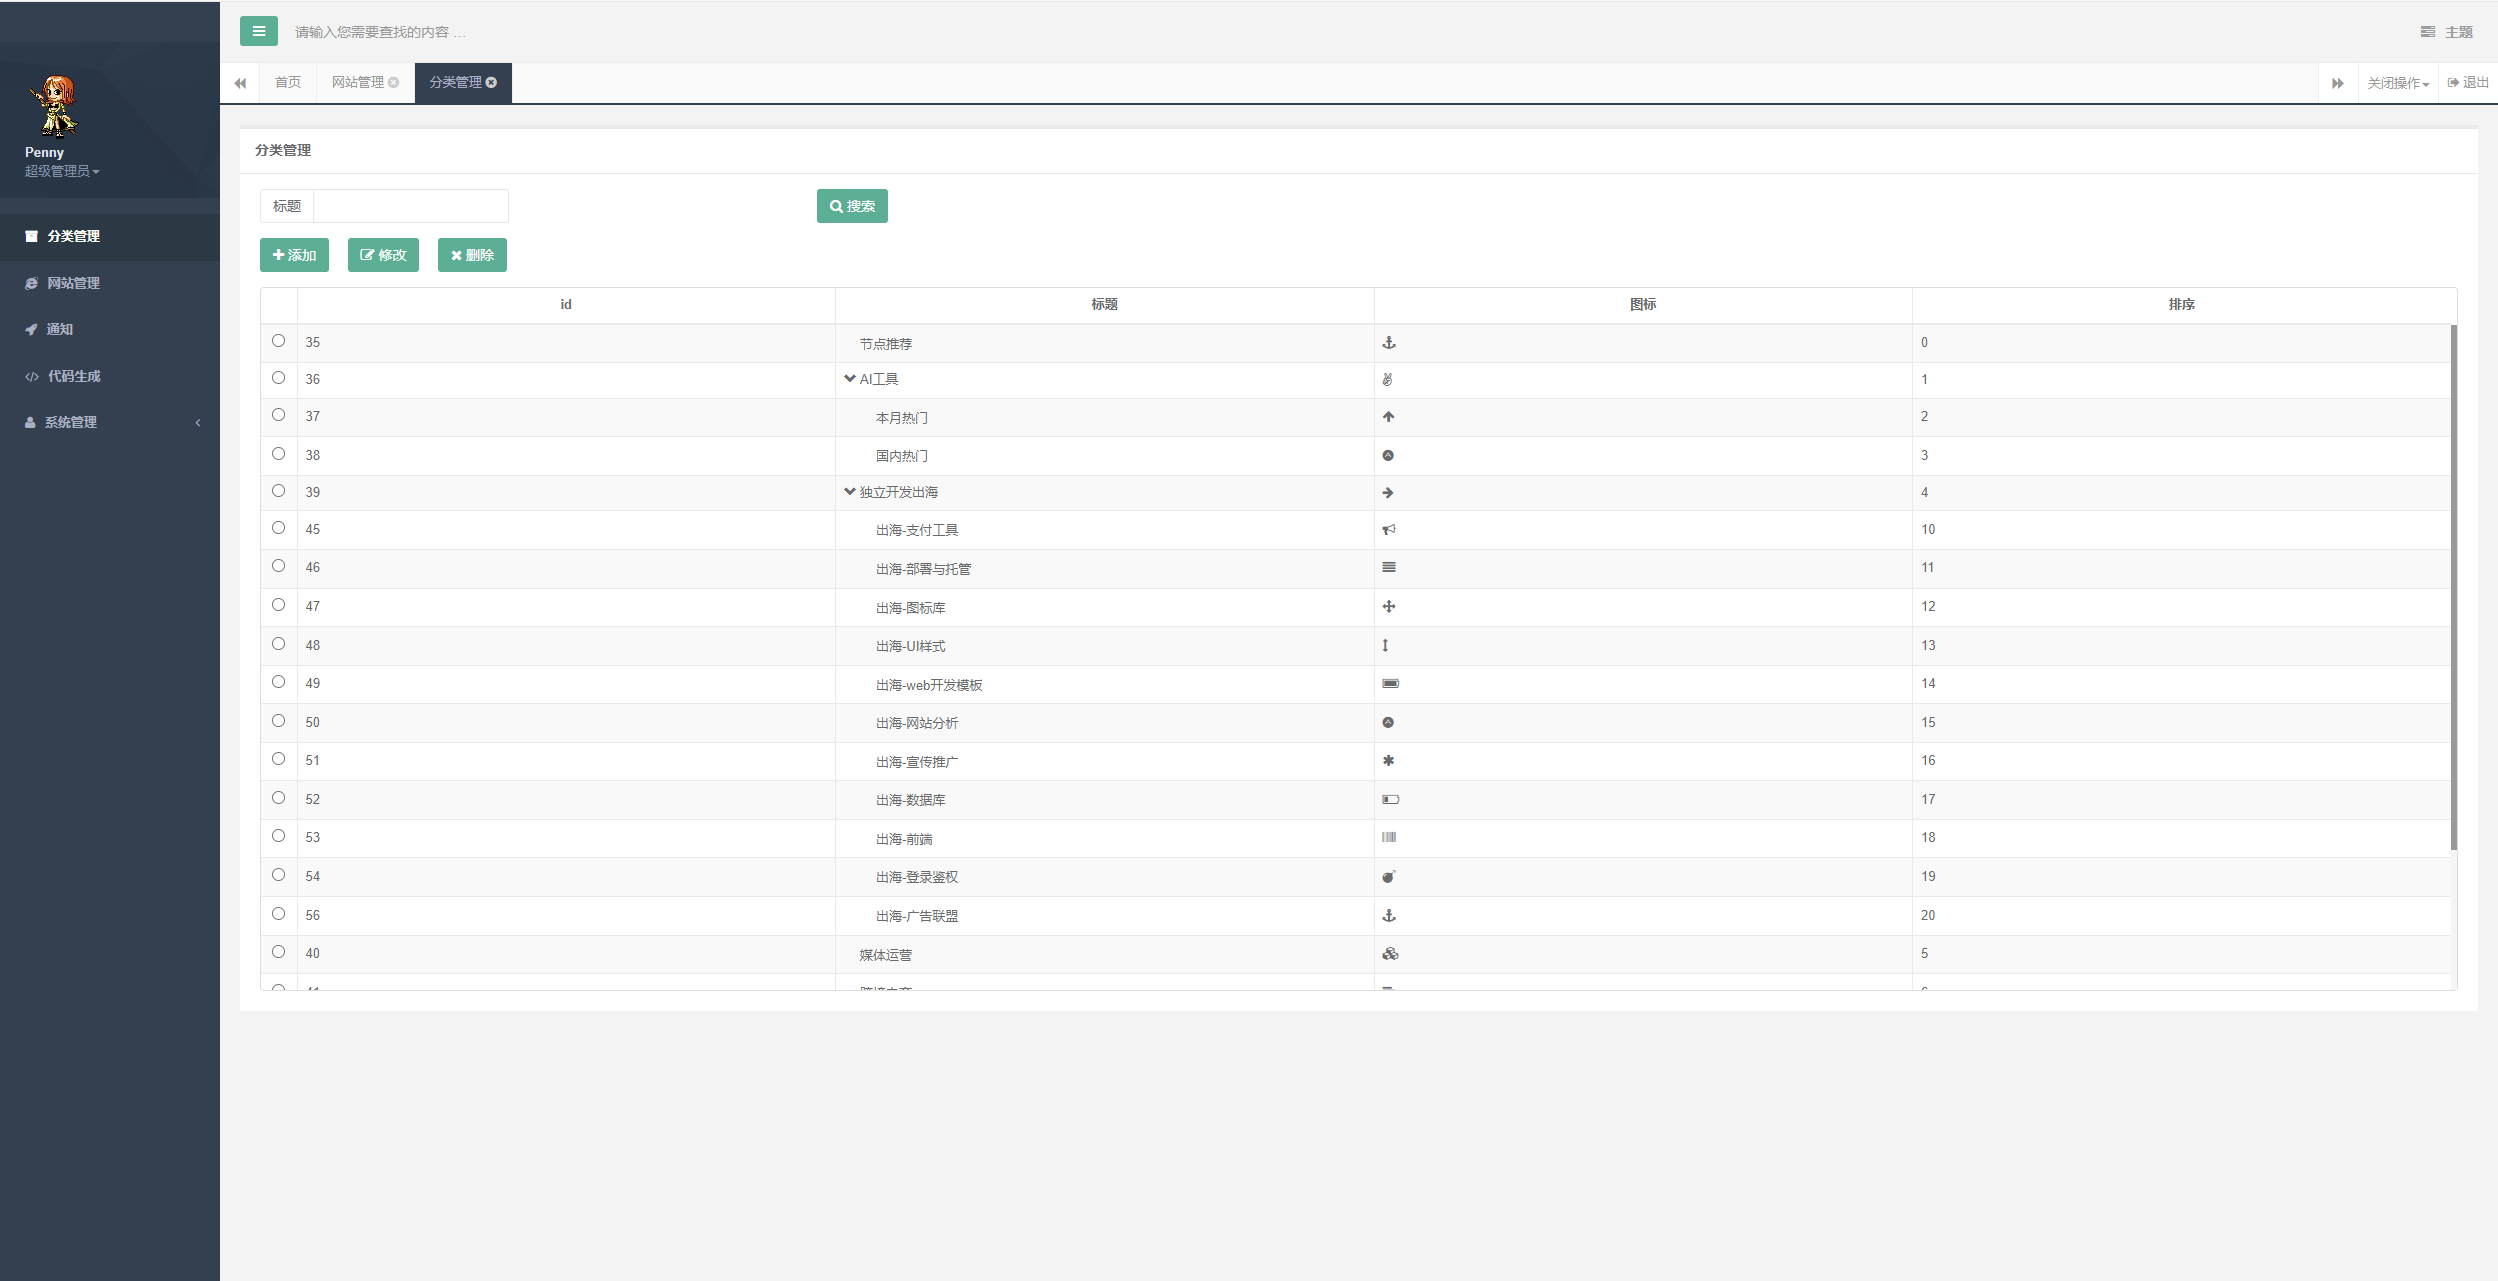Click the green 添加 button
This screenshot has width=2498, height=1281.
coord(294,255)
